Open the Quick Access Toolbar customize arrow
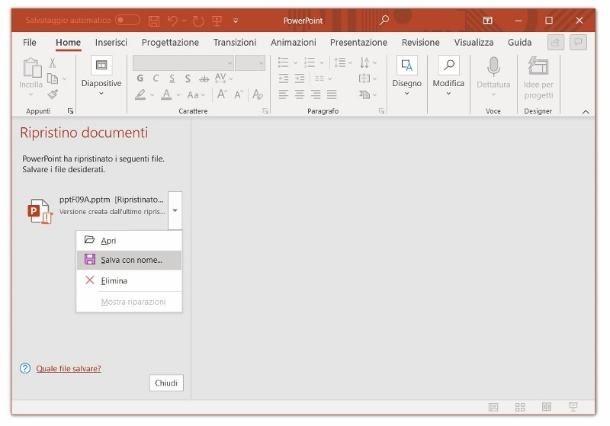 (x=235, y=21)
